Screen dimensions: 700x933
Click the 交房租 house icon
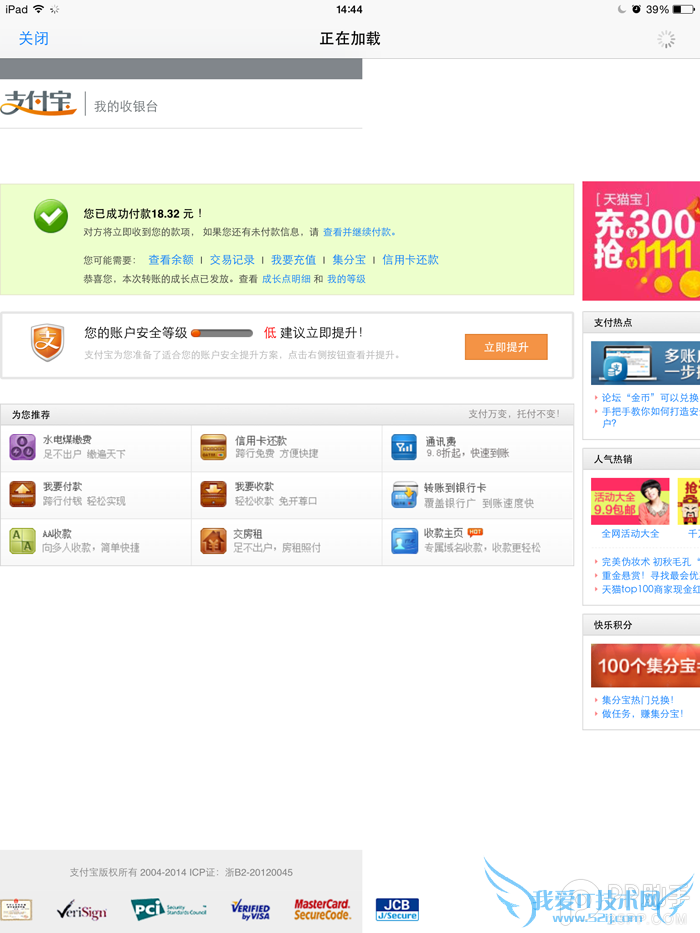[x=213, y=541]
